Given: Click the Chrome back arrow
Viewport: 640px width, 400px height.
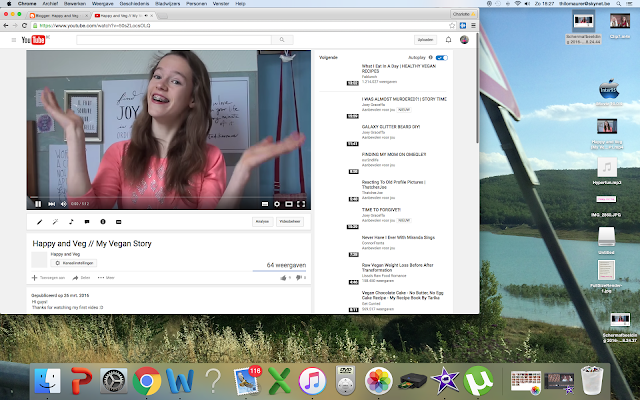Looking at the screenshot, I should click(6, 25).
